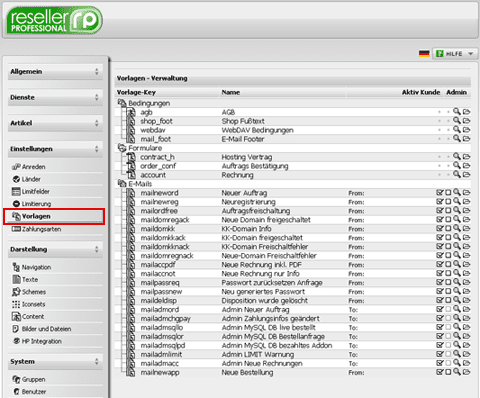Go to Schemes under Darstellung
The width and height of the screenshot is (480, 398).
[x=29, y=292]
